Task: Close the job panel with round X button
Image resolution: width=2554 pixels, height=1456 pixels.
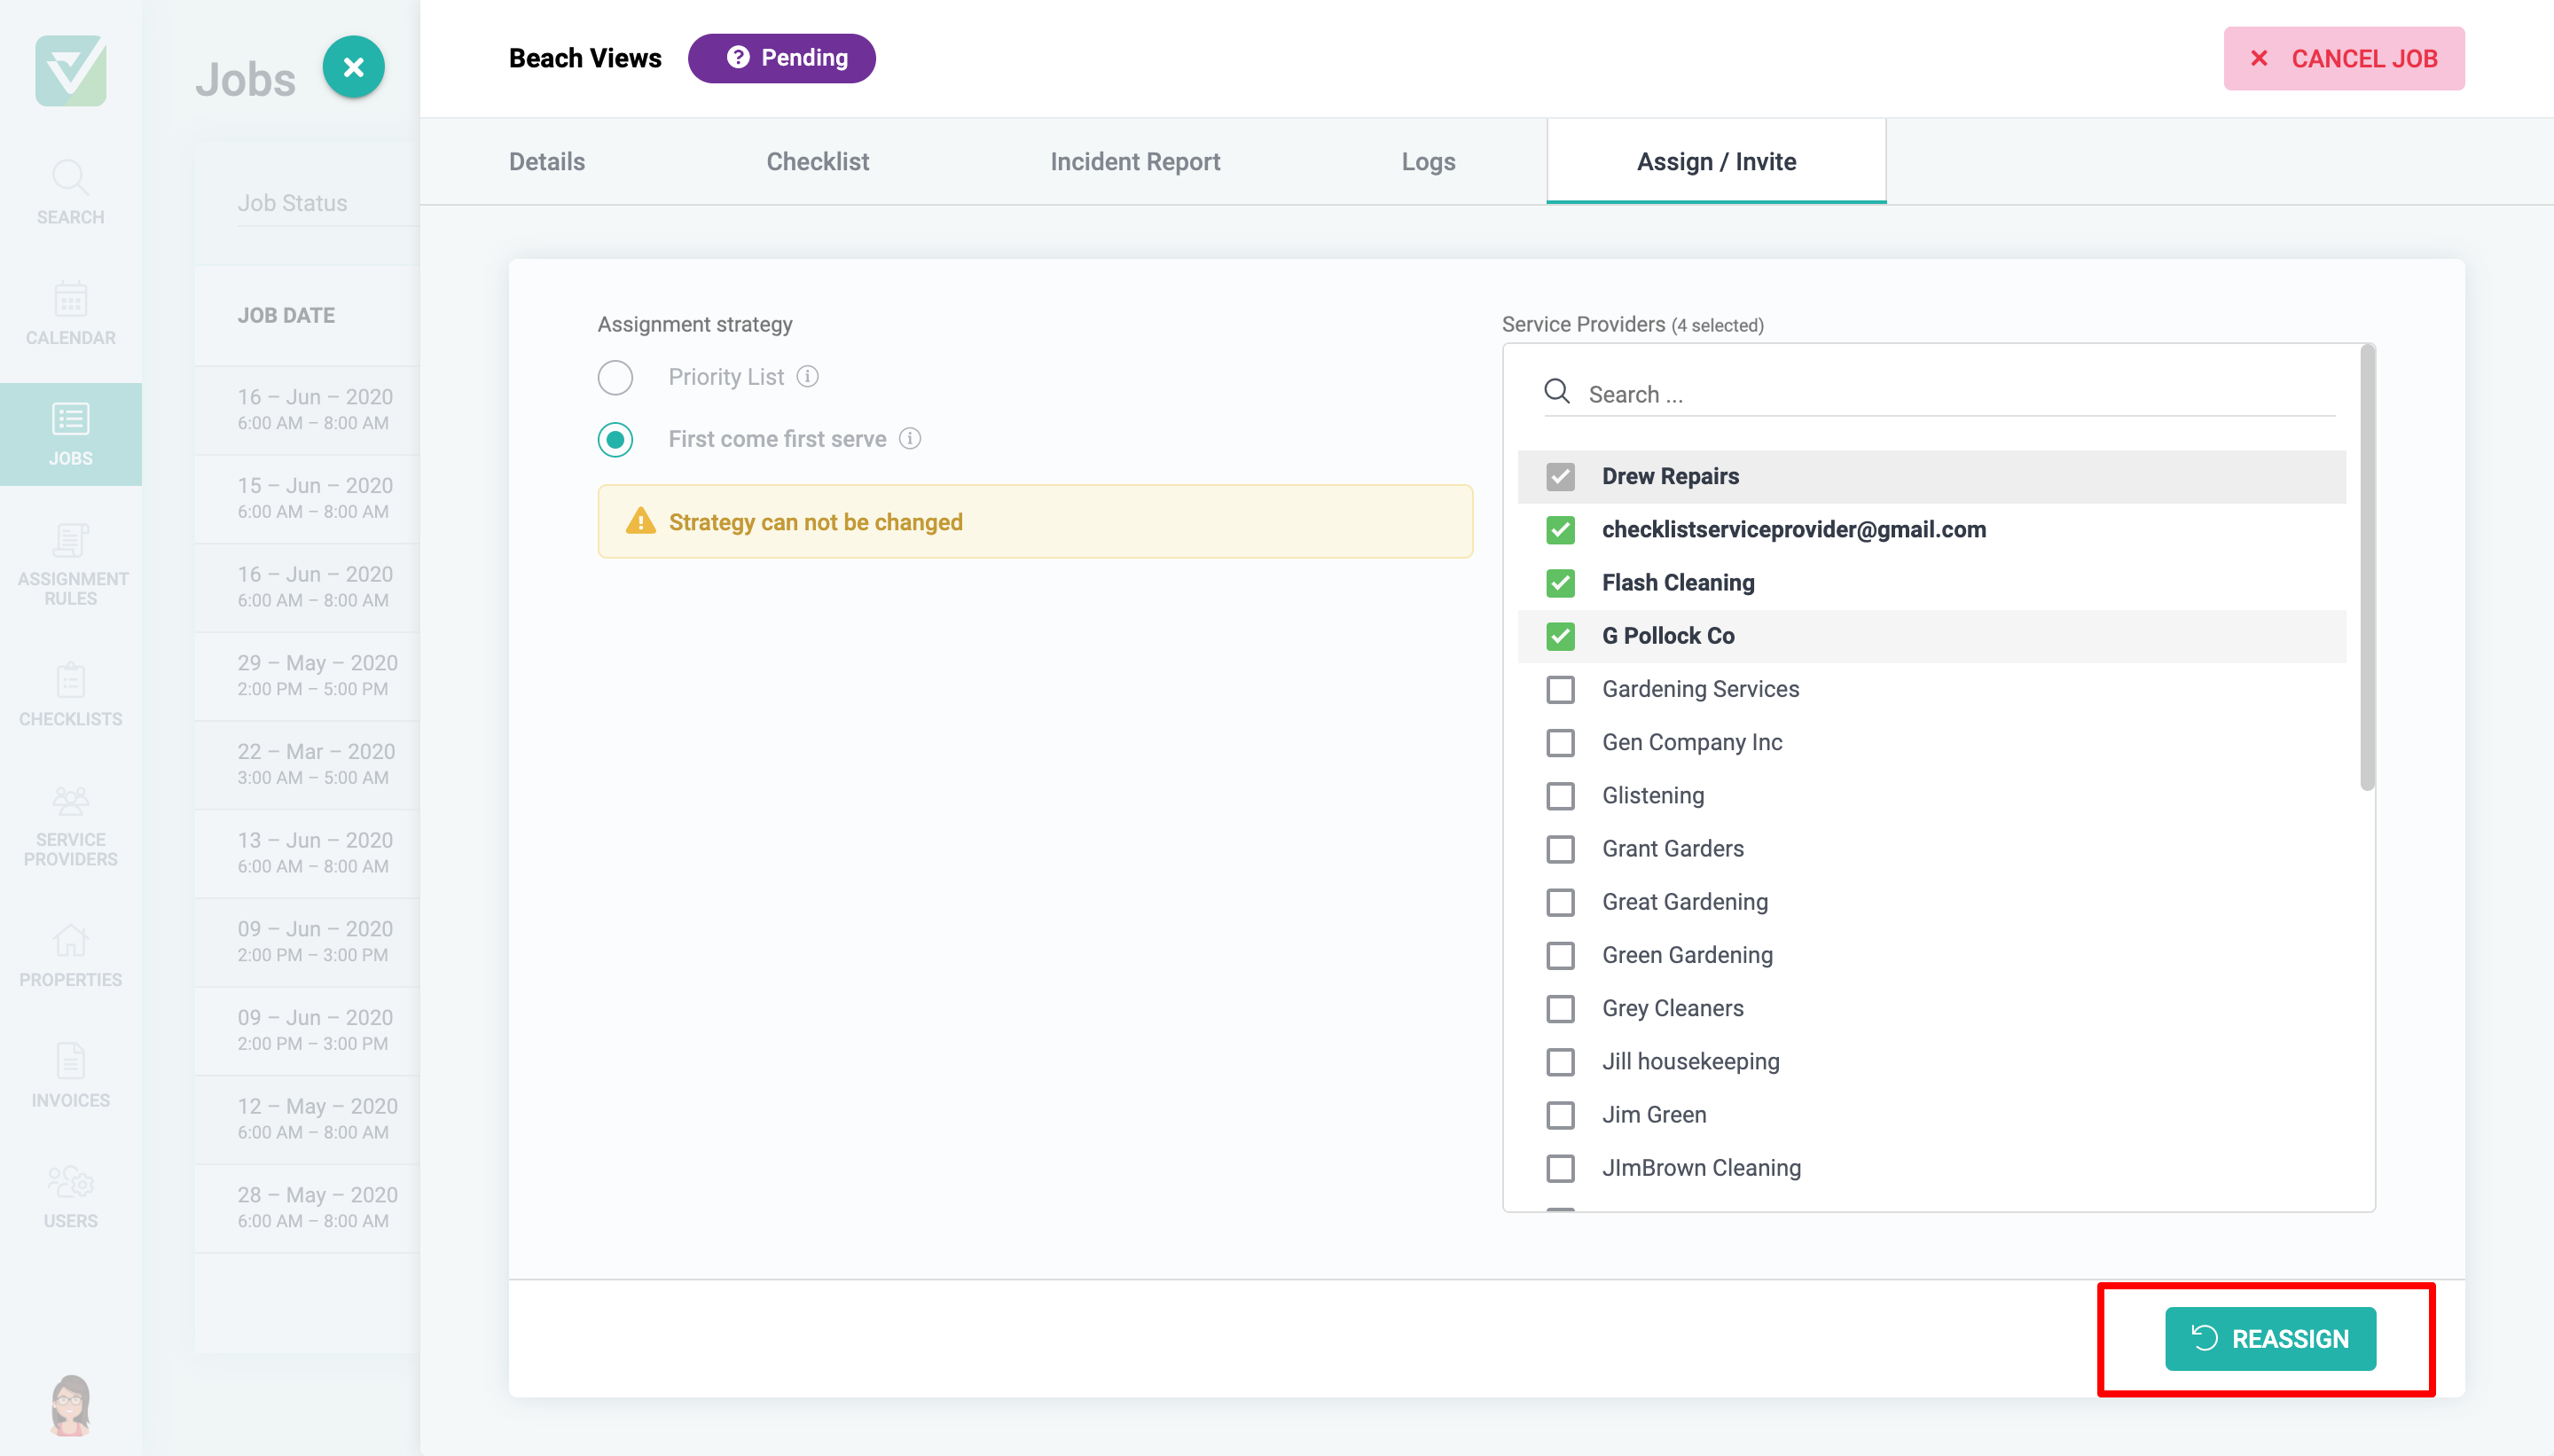Action: tap(353, 67)
